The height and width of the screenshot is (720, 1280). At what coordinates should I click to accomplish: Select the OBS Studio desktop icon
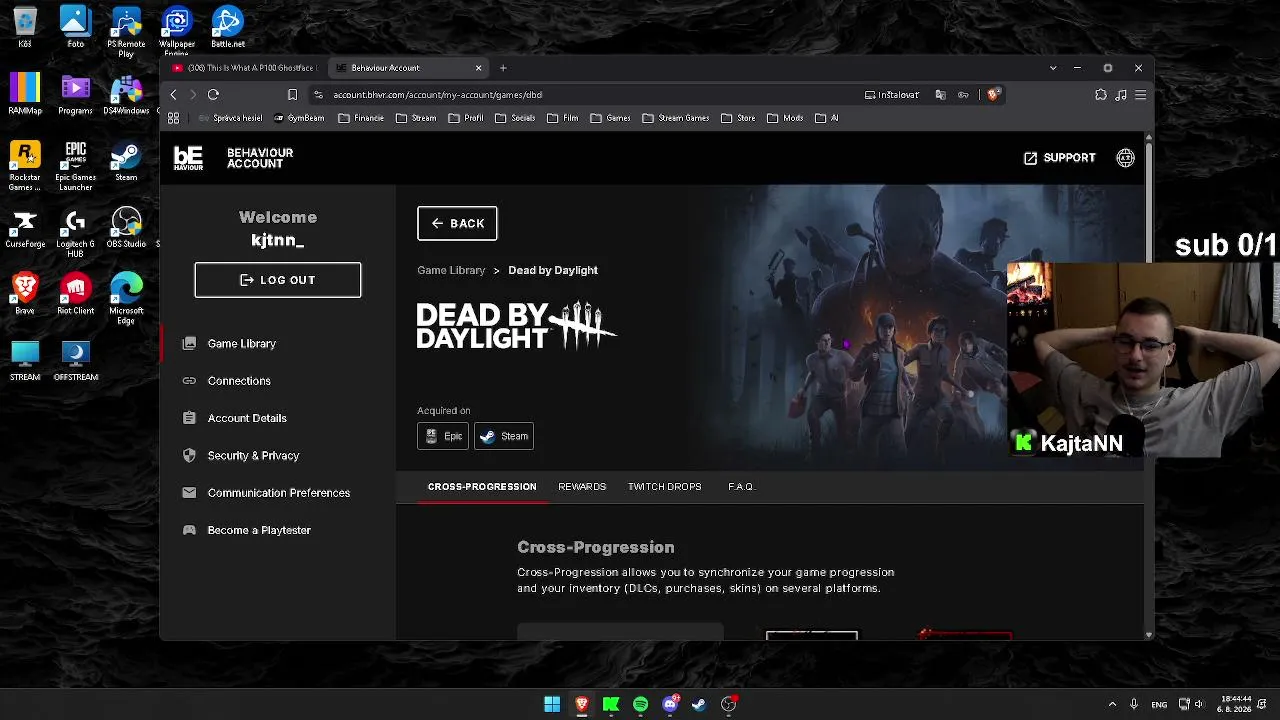[x=126, y=229]
